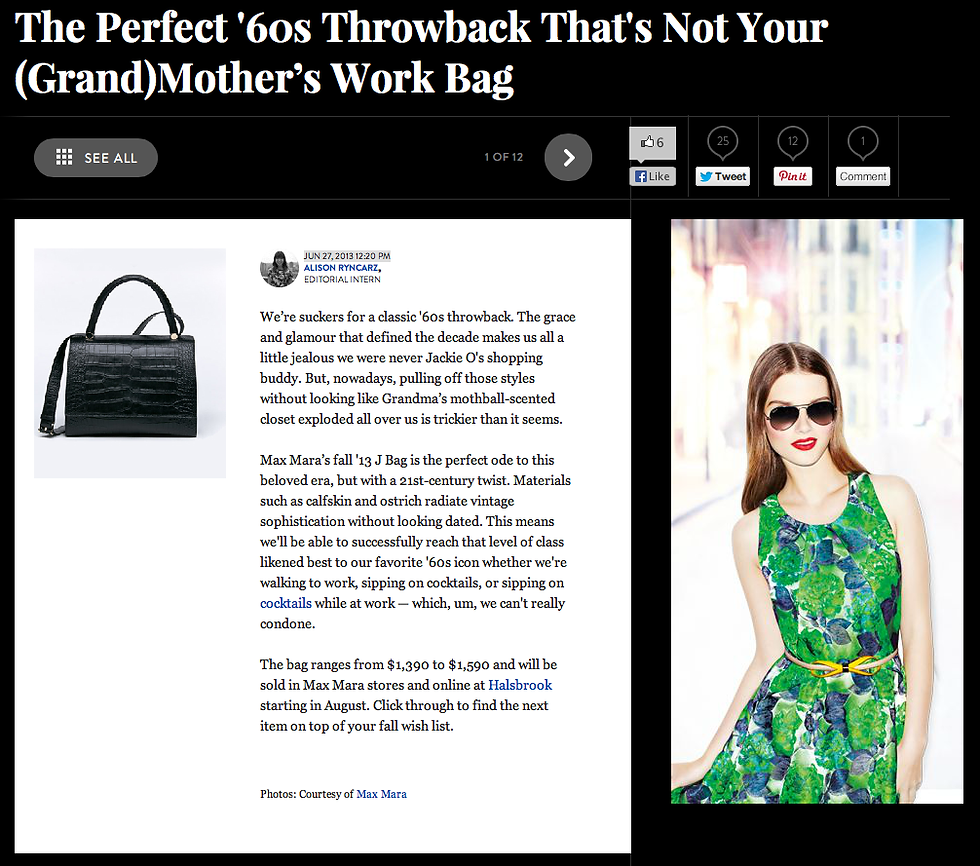
Task: Click the Facebook like count bubble showing 6
Action: point(652,143)
